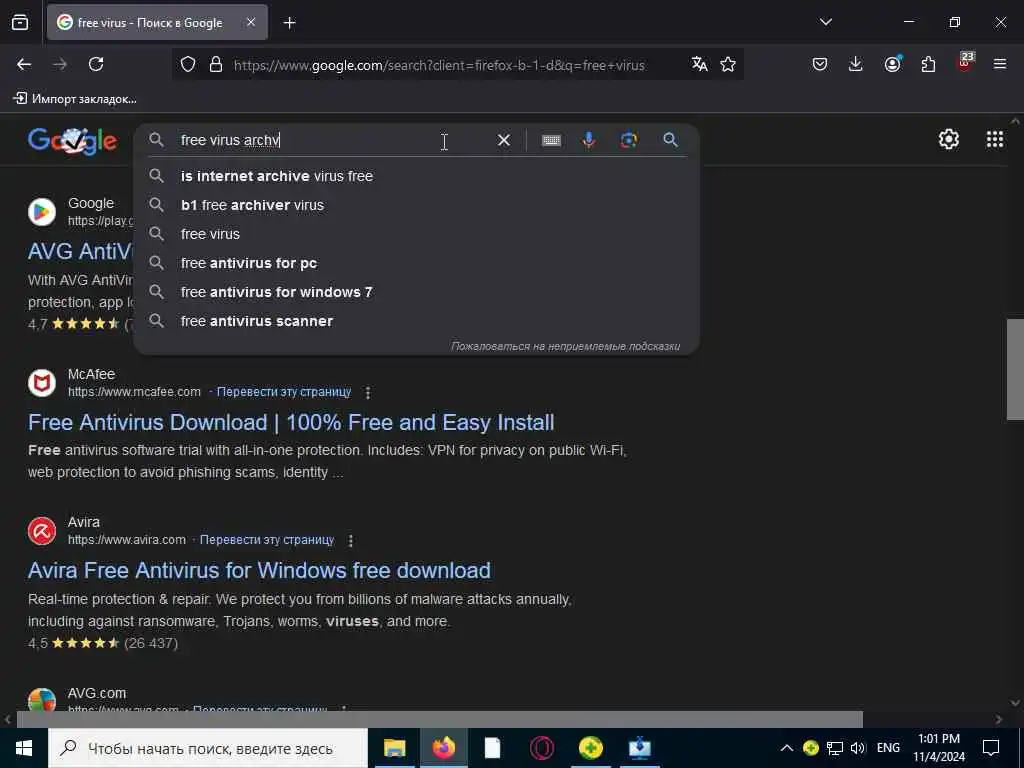This screenshot has height=768, width=1024.
Task: Open the Firefox tab manager icon
Action: pyautogui.click(x=20, y=23)
